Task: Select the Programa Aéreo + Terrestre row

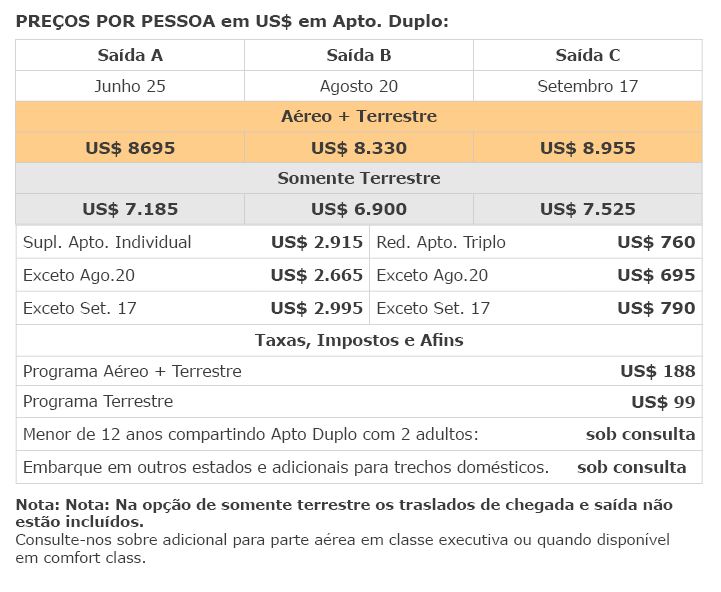Action: 359,371
